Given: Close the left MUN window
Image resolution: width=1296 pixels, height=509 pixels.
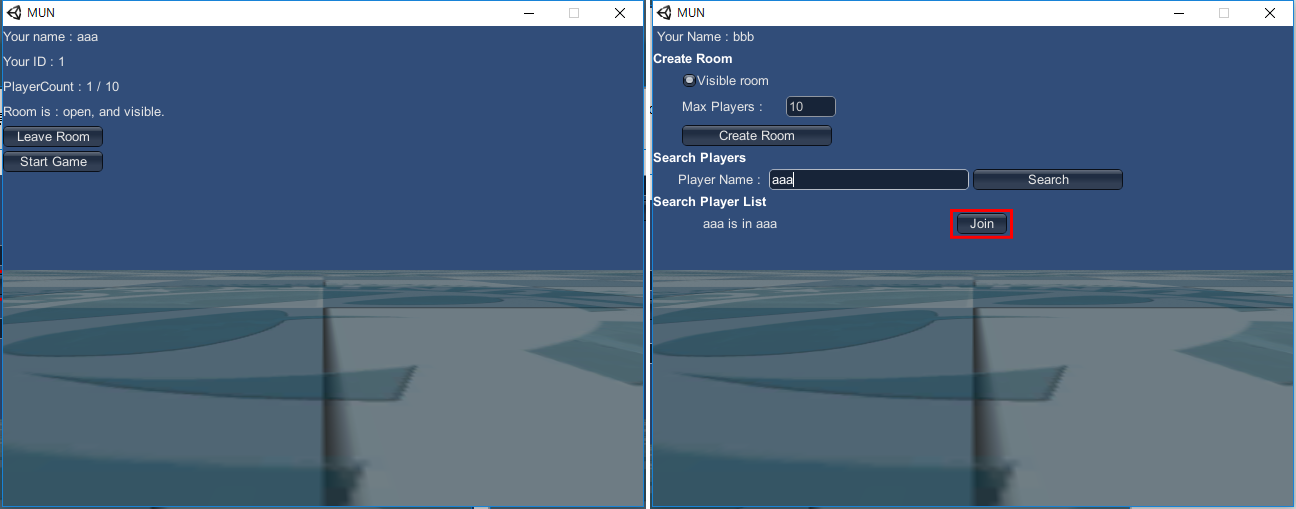Looking at the screenshot, I should pos(620,13).
